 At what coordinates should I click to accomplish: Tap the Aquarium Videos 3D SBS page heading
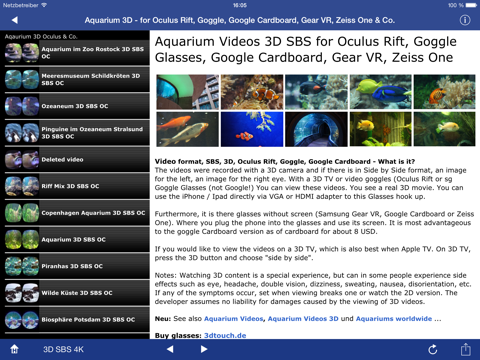306,49
